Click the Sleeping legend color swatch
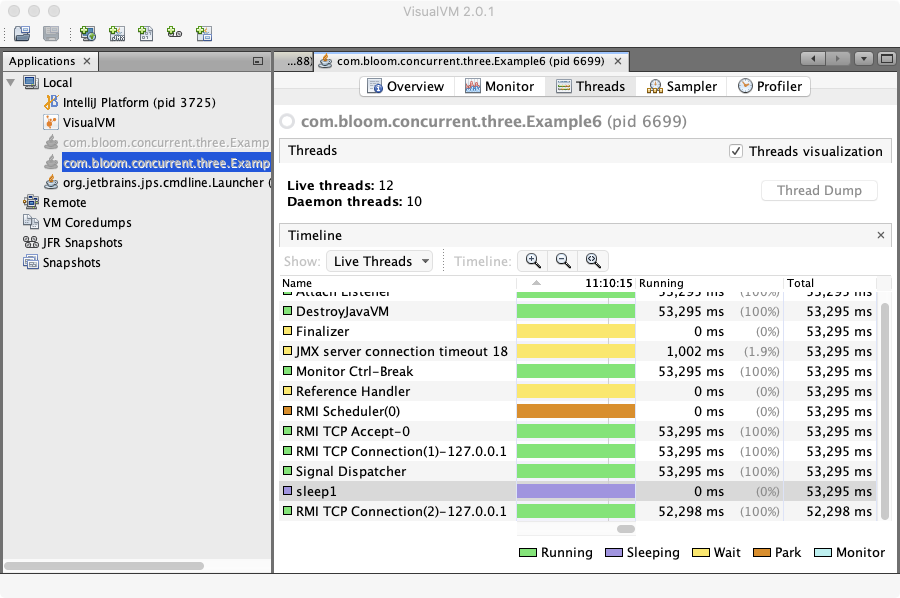The height and width of the screenshot is (598, 900). (614, 553)
